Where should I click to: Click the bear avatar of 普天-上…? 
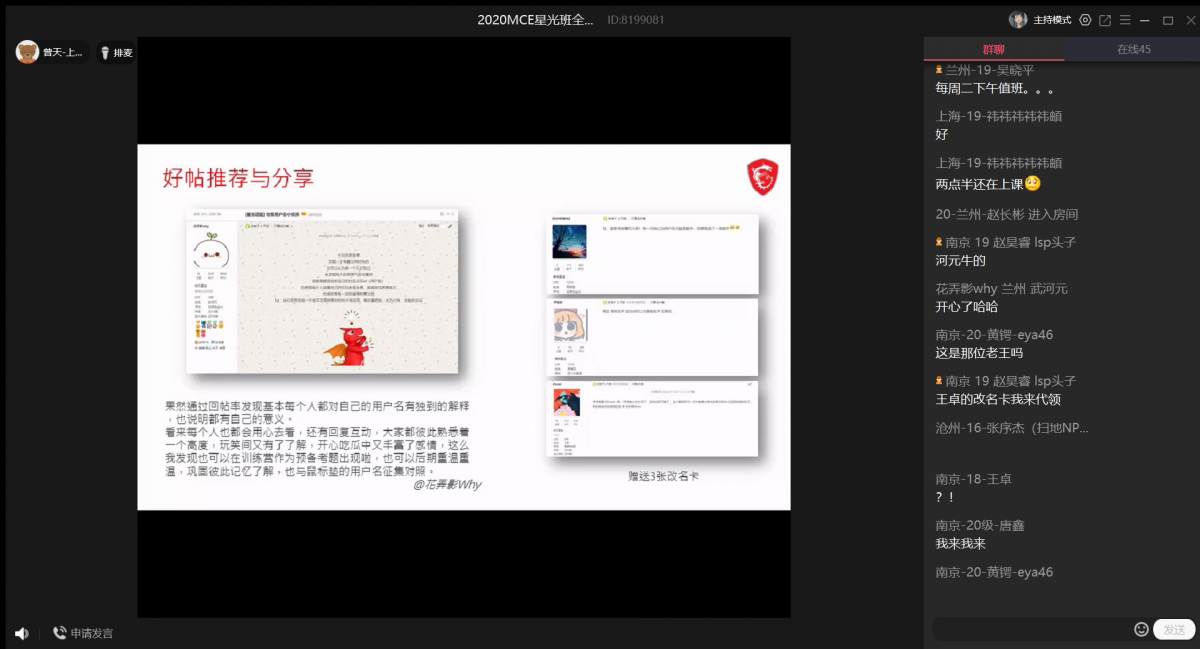27,52
